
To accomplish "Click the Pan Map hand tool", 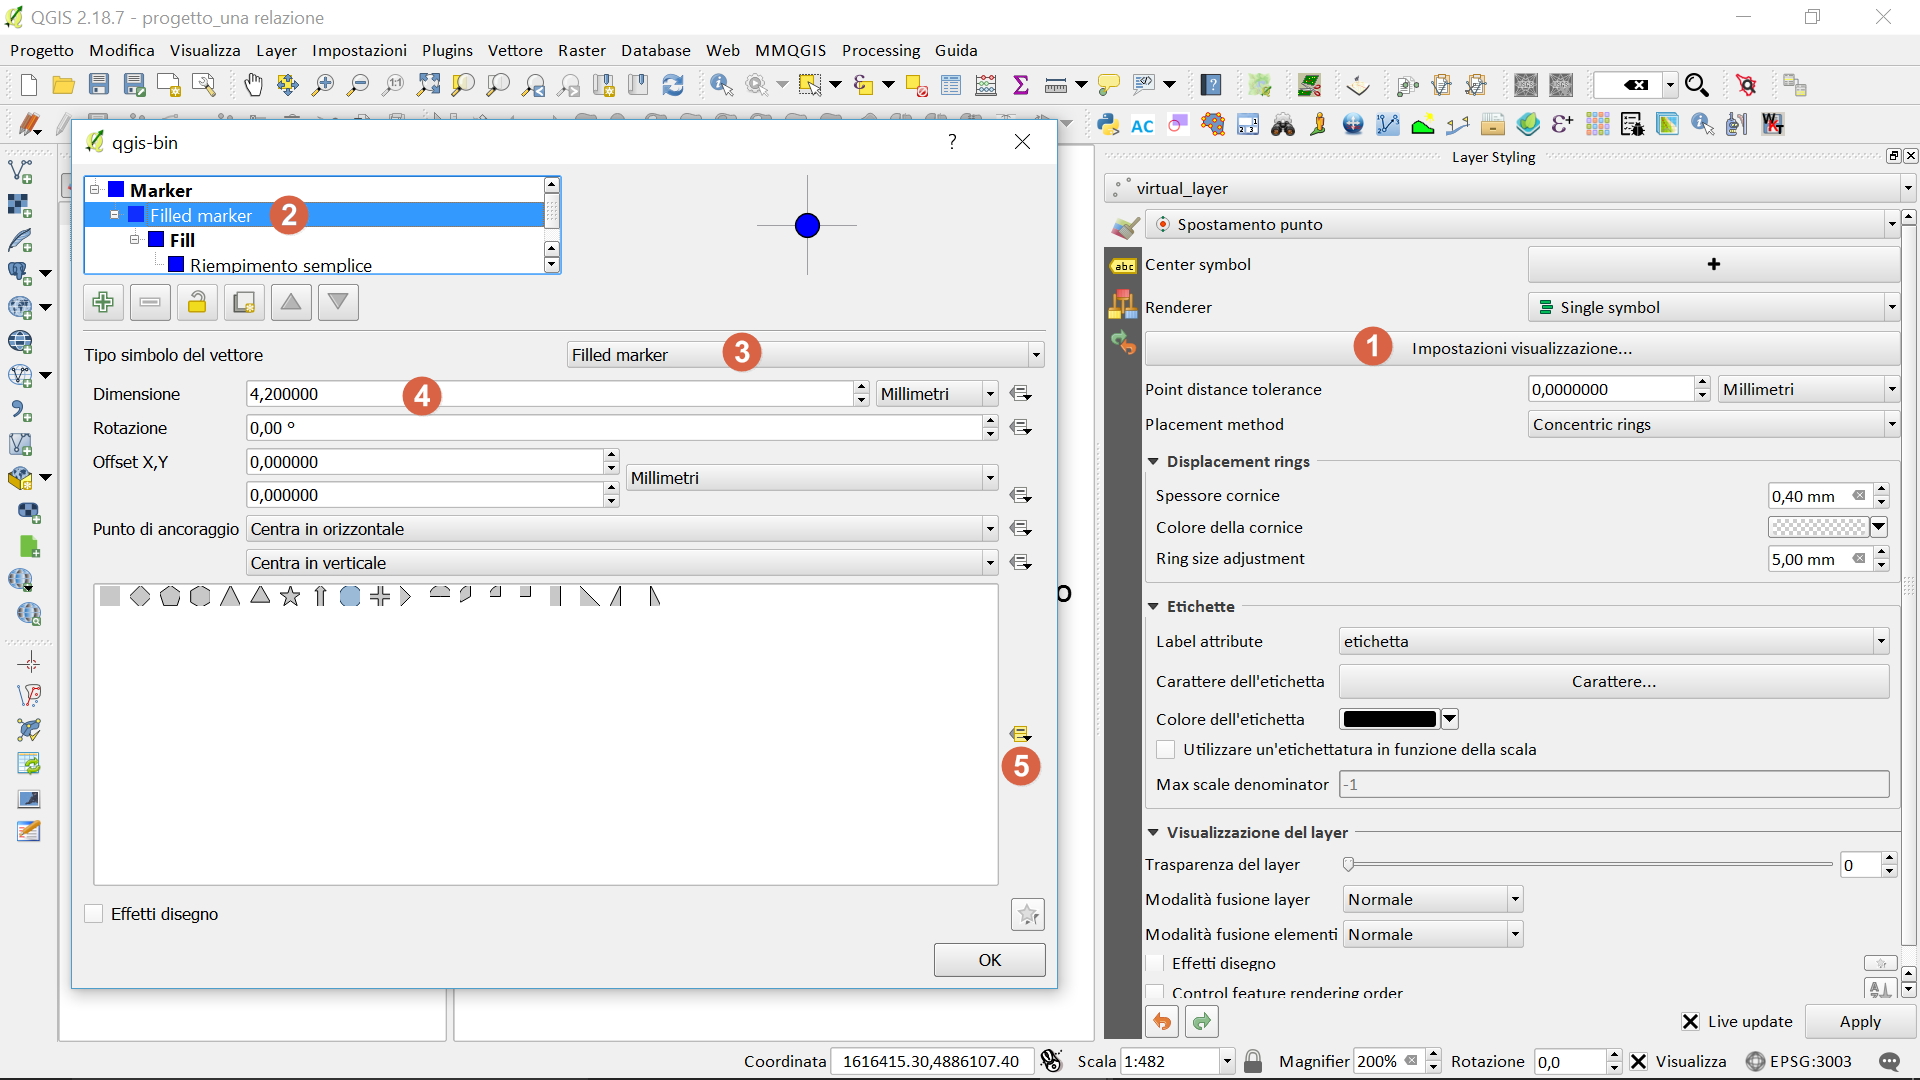I will 253,86.
